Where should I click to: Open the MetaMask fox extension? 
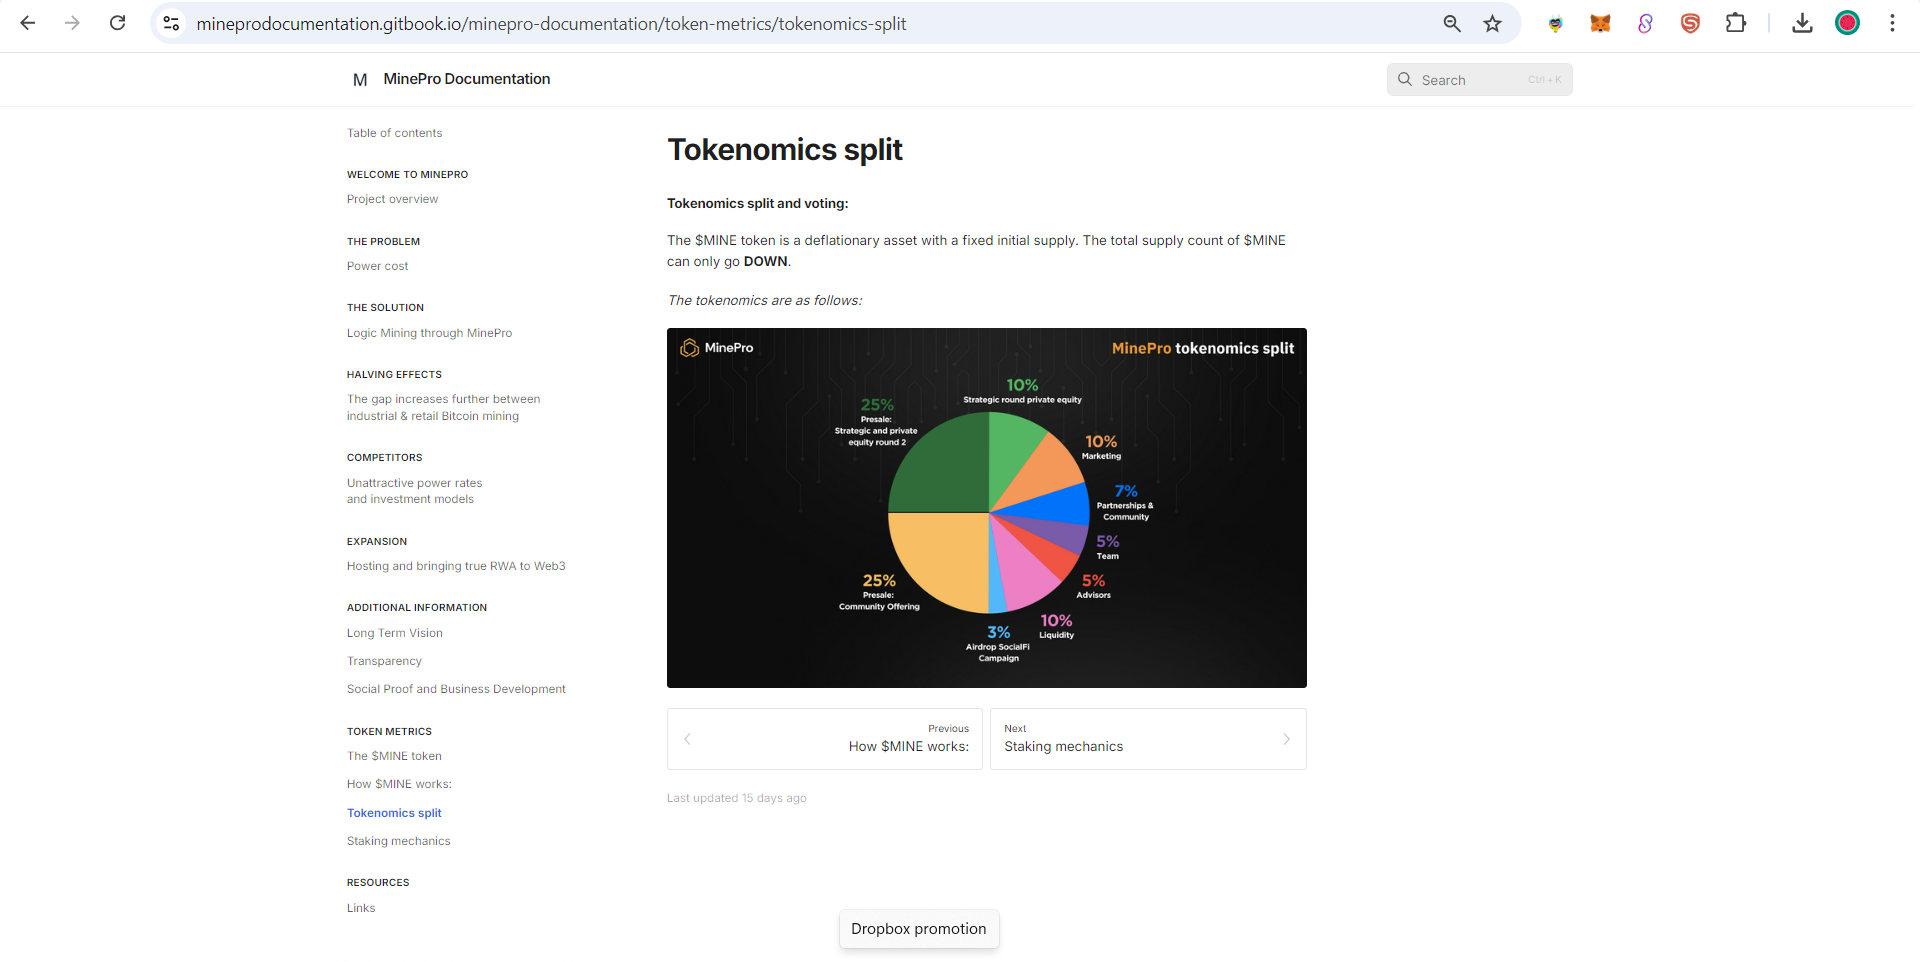click(1600, 23)
